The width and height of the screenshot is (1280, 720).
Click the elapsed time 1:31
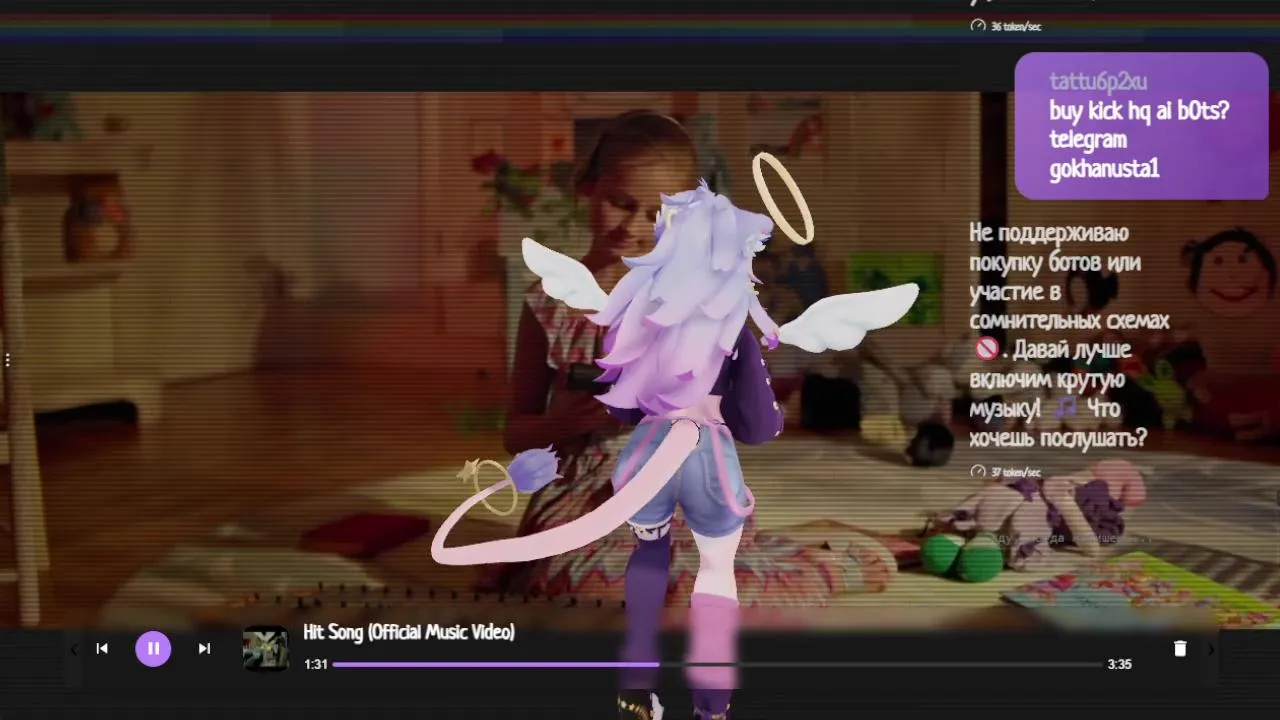[316, 664]
